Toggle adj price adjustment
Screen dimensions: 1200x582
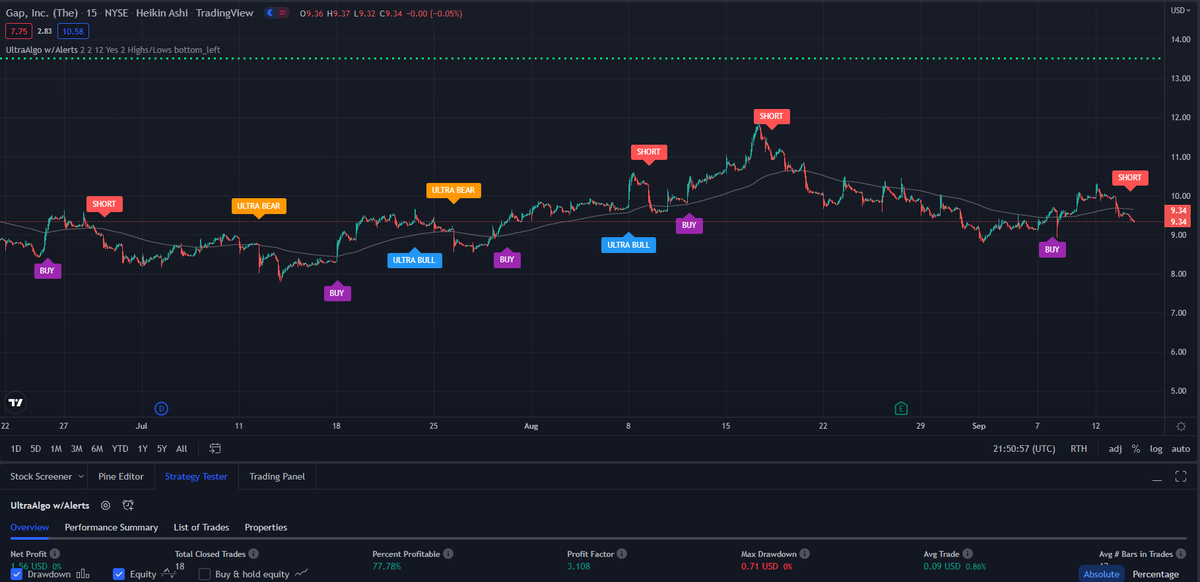point(1115,449)
